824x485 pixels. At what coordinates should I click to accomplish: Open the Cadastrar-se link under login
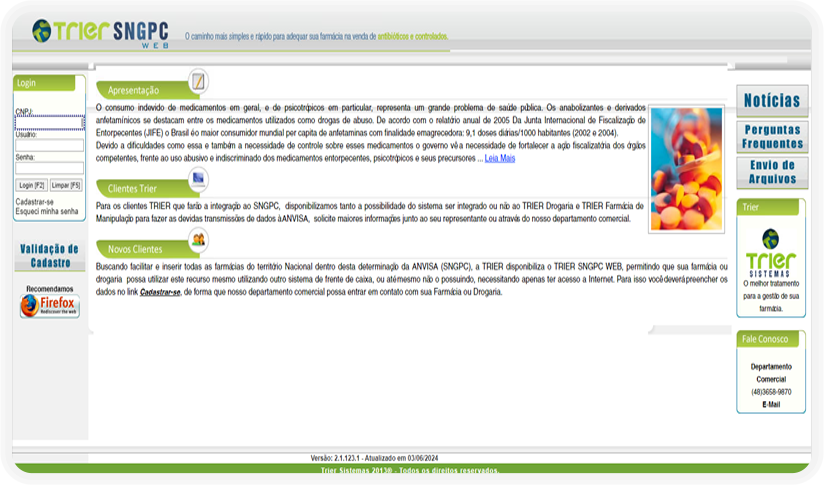pyautogui.click(x=35, y=202)
